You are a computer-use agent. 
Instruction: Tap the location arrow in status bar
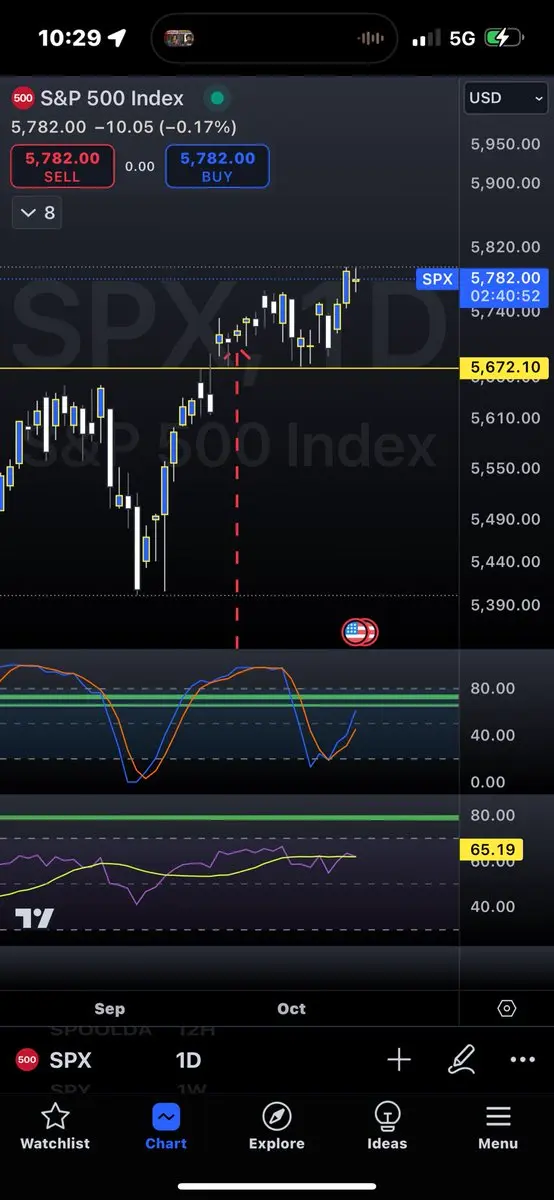(x=118, y=38)
